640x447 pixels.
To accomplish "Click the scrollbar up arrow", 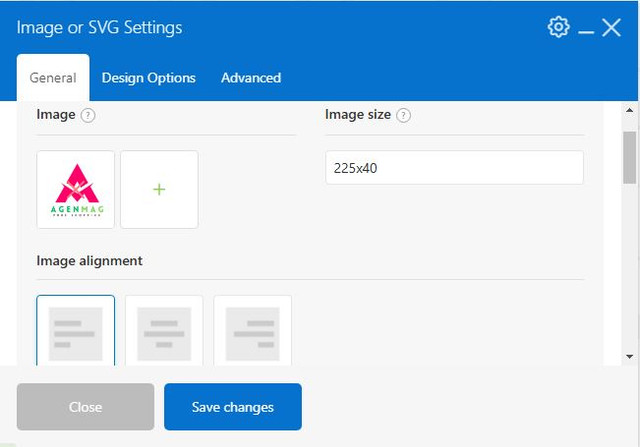I will coord(629,110).
